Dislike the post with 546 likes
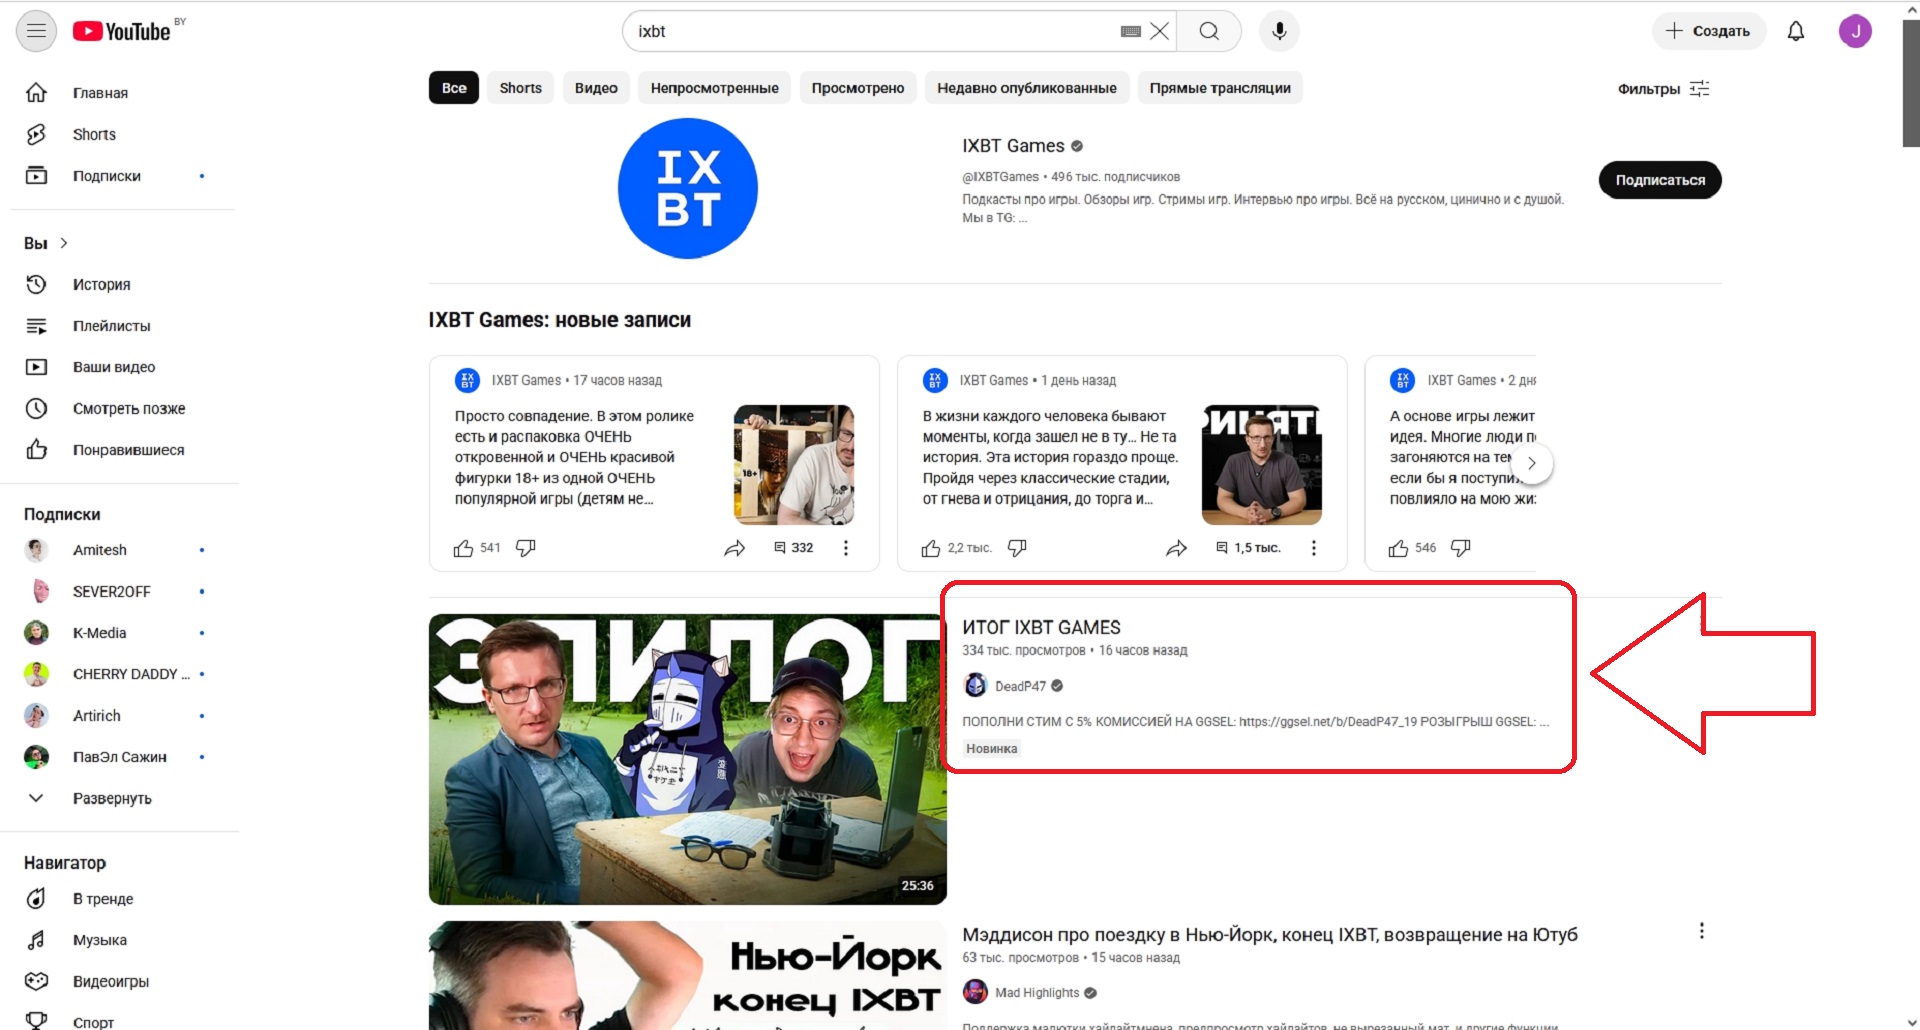The height and width of the screenshot is (1030, 1920). [x=1461, y=548]
